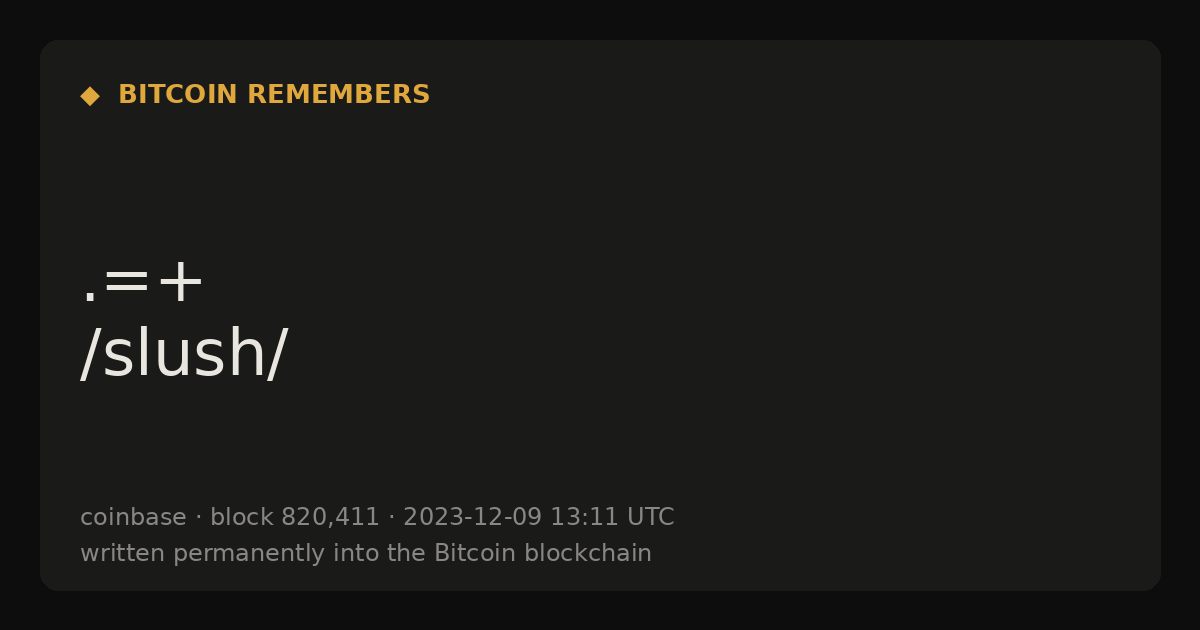Click the plus sign in the message
Screen dimensions: 1200x630
(x=181, y=283)
